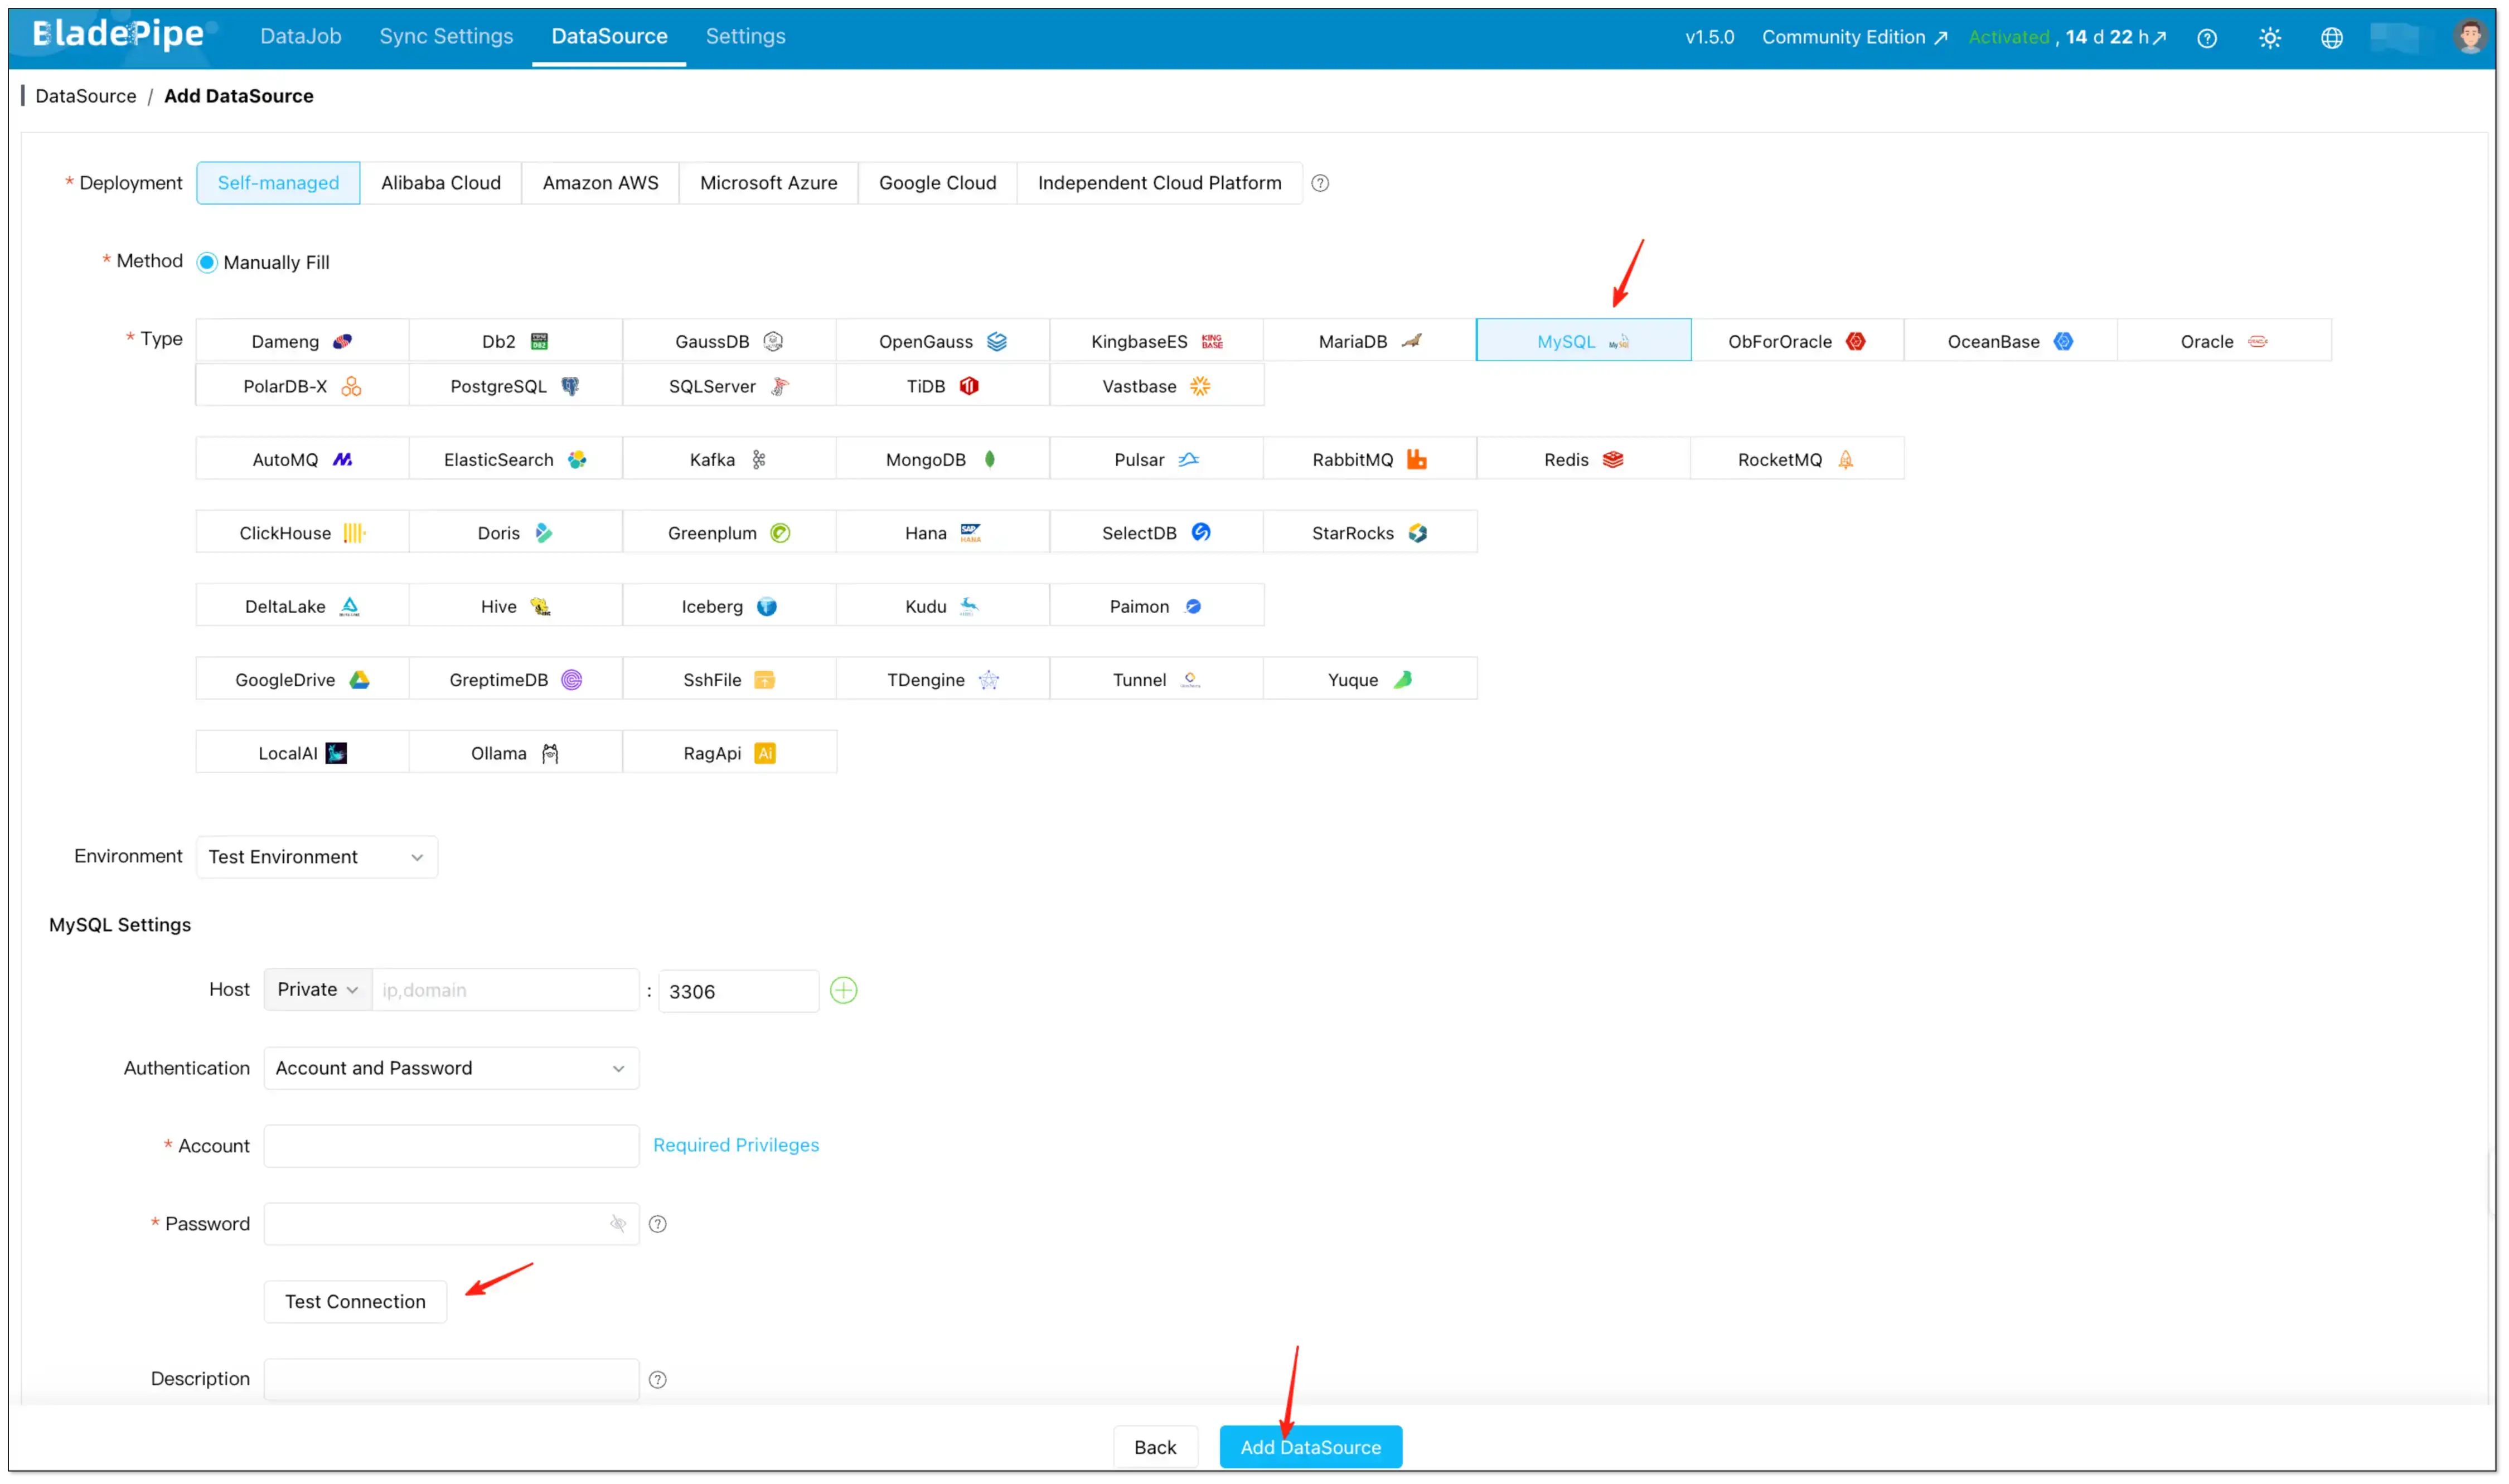Click the help question-mark icon in header
The width and height of the screenshot is (2509, 1484).
tap(2207, 38)
